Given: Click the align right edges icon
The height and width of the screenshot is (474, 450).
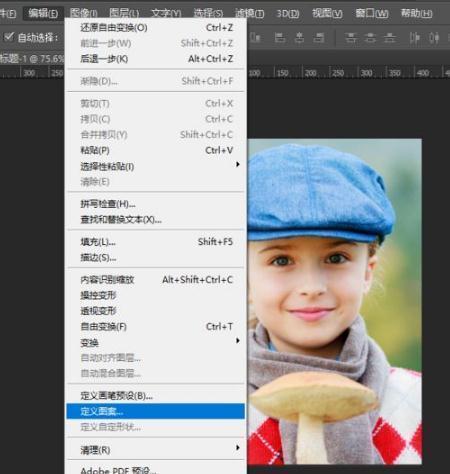Looking at the screenshot, I should coord(319,38).
